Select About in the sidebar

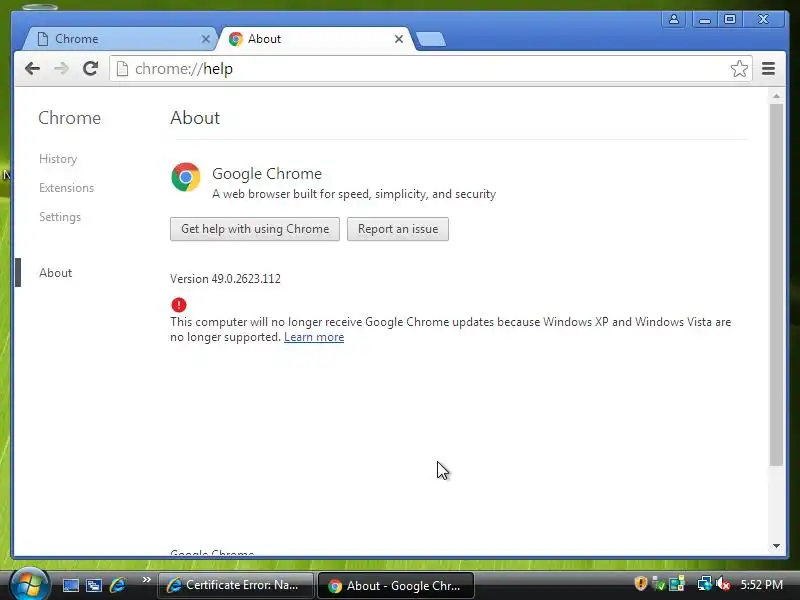56,273
